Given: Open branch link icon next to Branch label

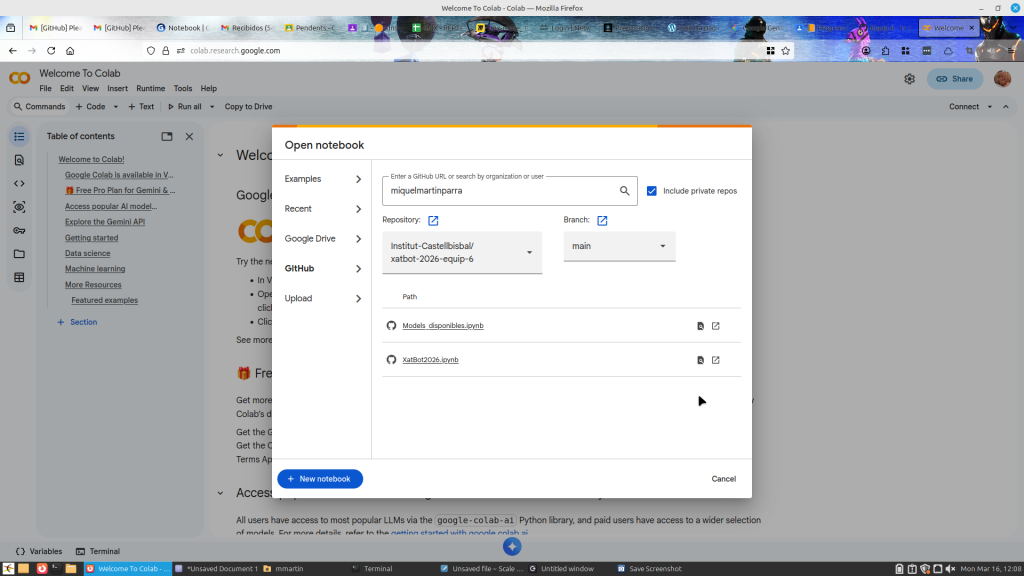Looking at the screenshot, I should pos(602,220).
